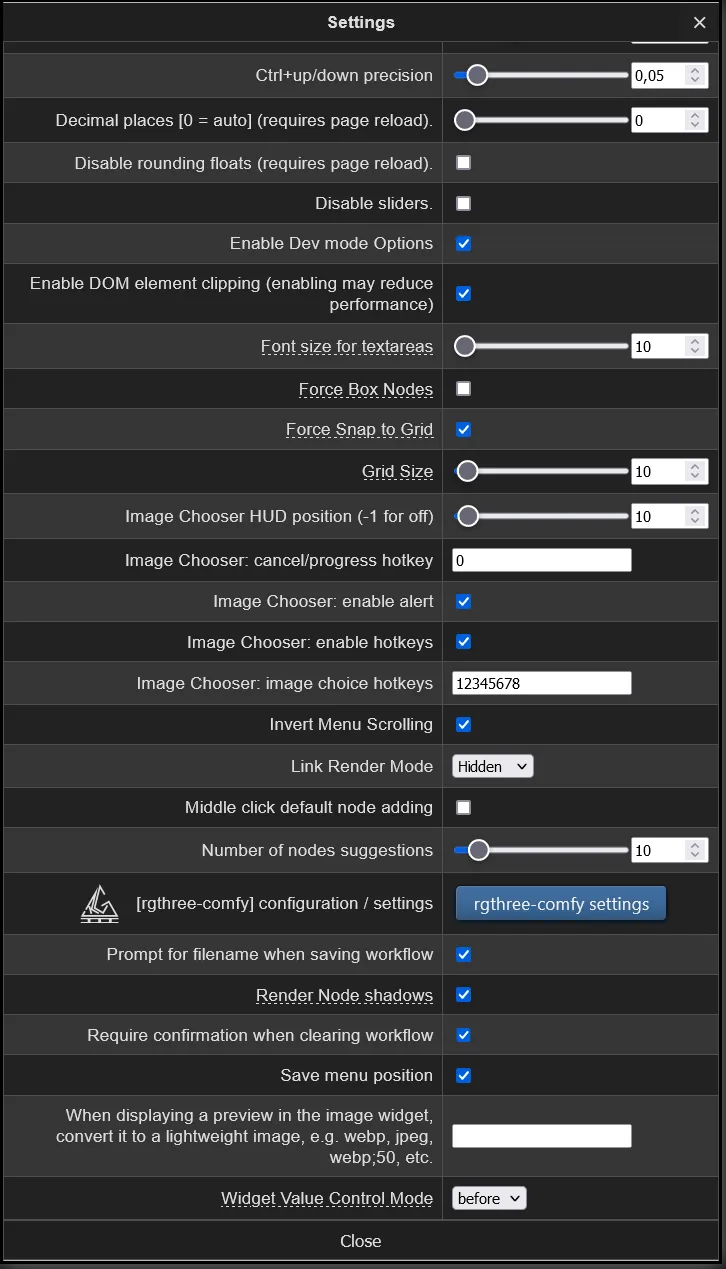Toggle Invert Menu Scrolling checkbox
Image resolution: width=726 pixels, height=1269 pixels.
pos(463,724)
